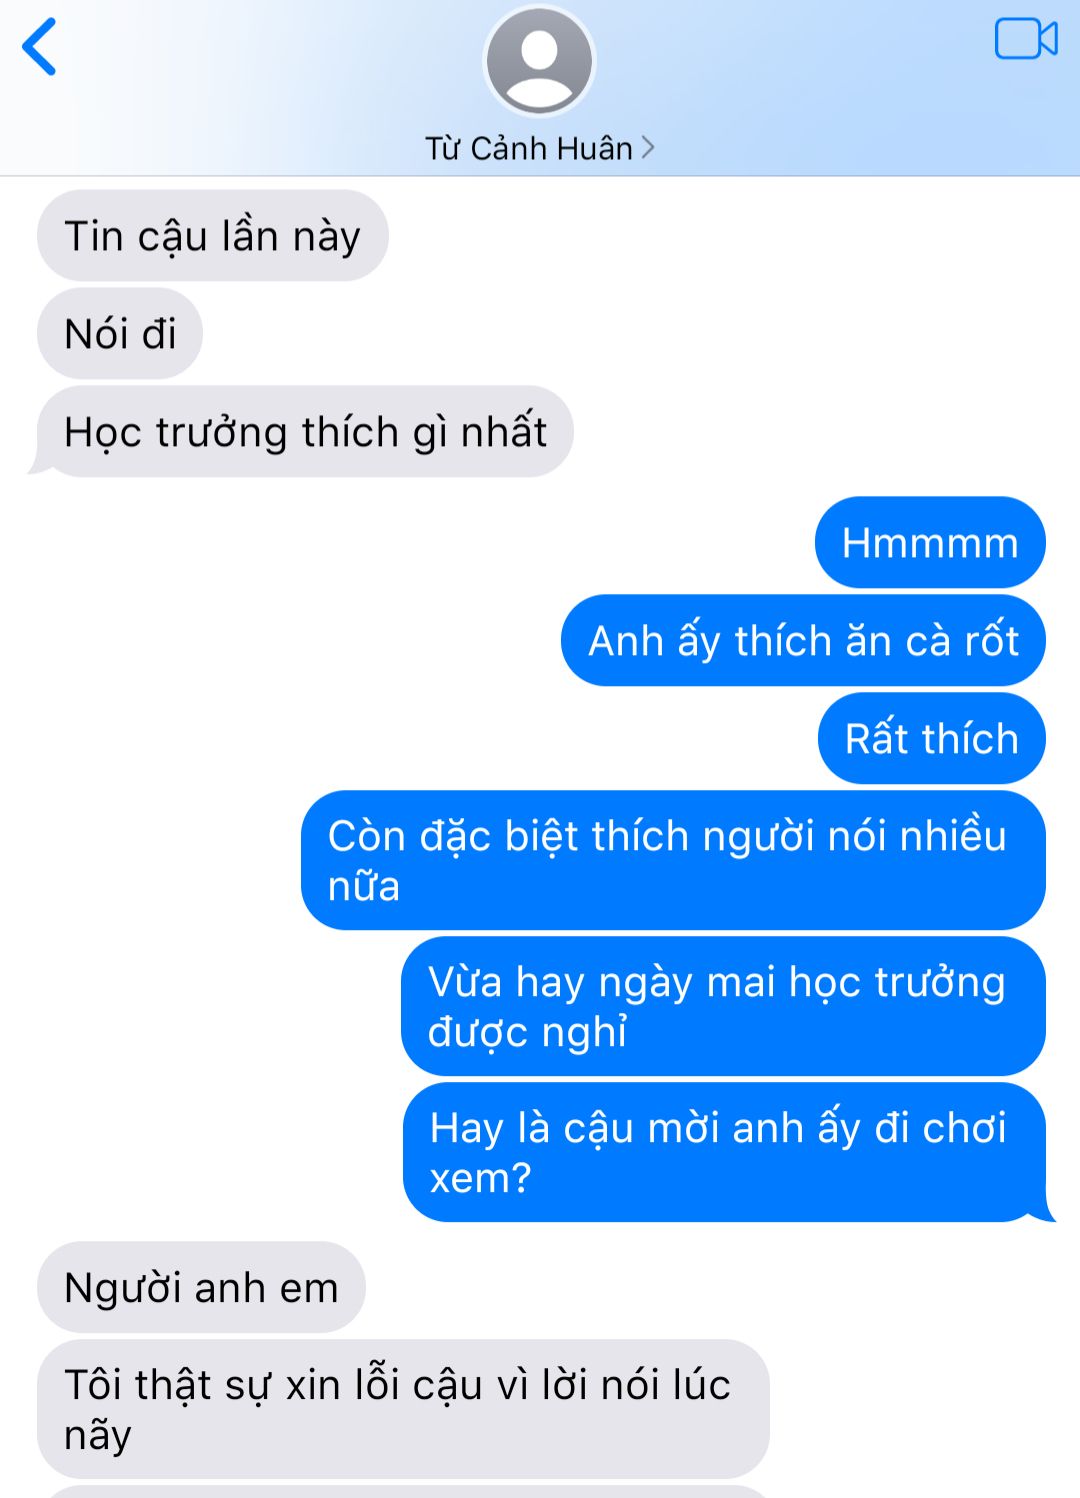The width and height of the screenshot is (1080, 1498).
Task: Tap 'Học trưởng thích gì nhất' message
Action: pyautogui.click(x=304, y=432)
